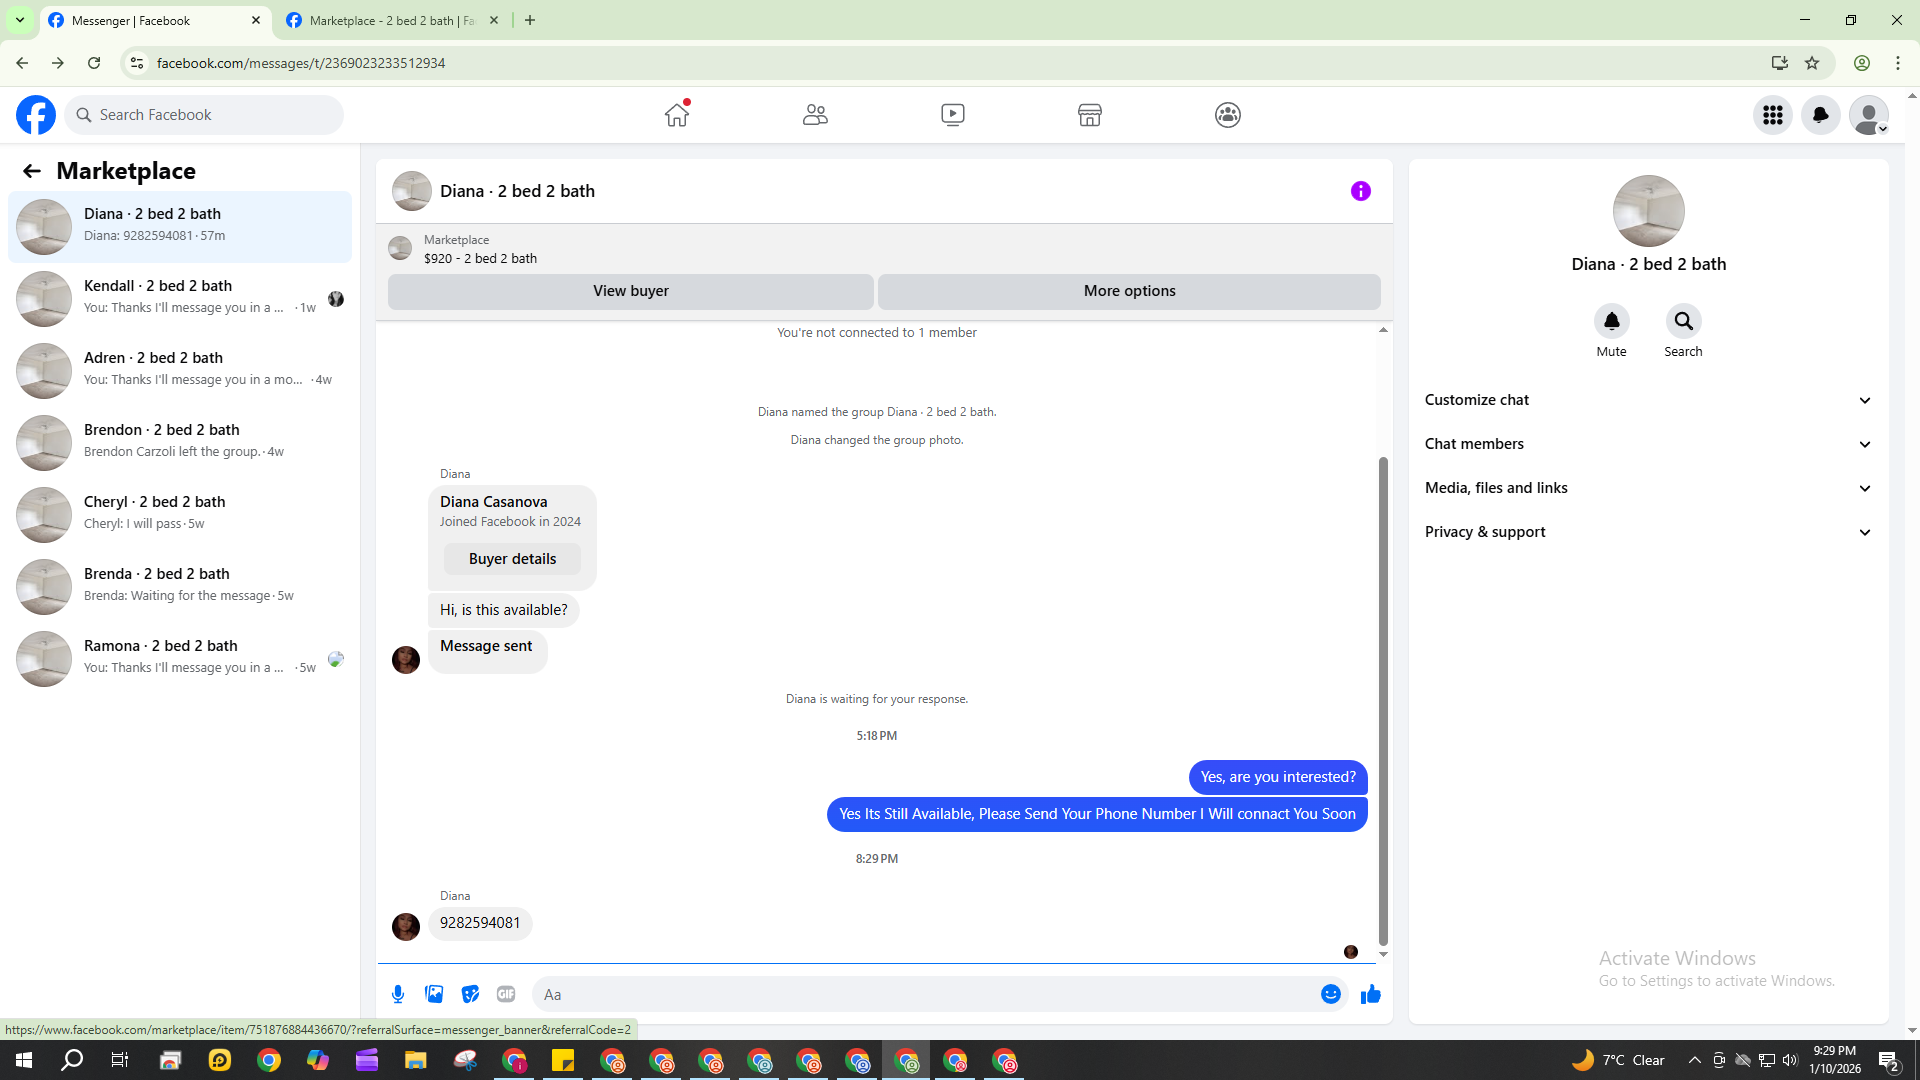Image resolution: width=1920 pixels, height=1080 pixels.
Task: Send a thumbs-up like
Action: click(1370, 994)
